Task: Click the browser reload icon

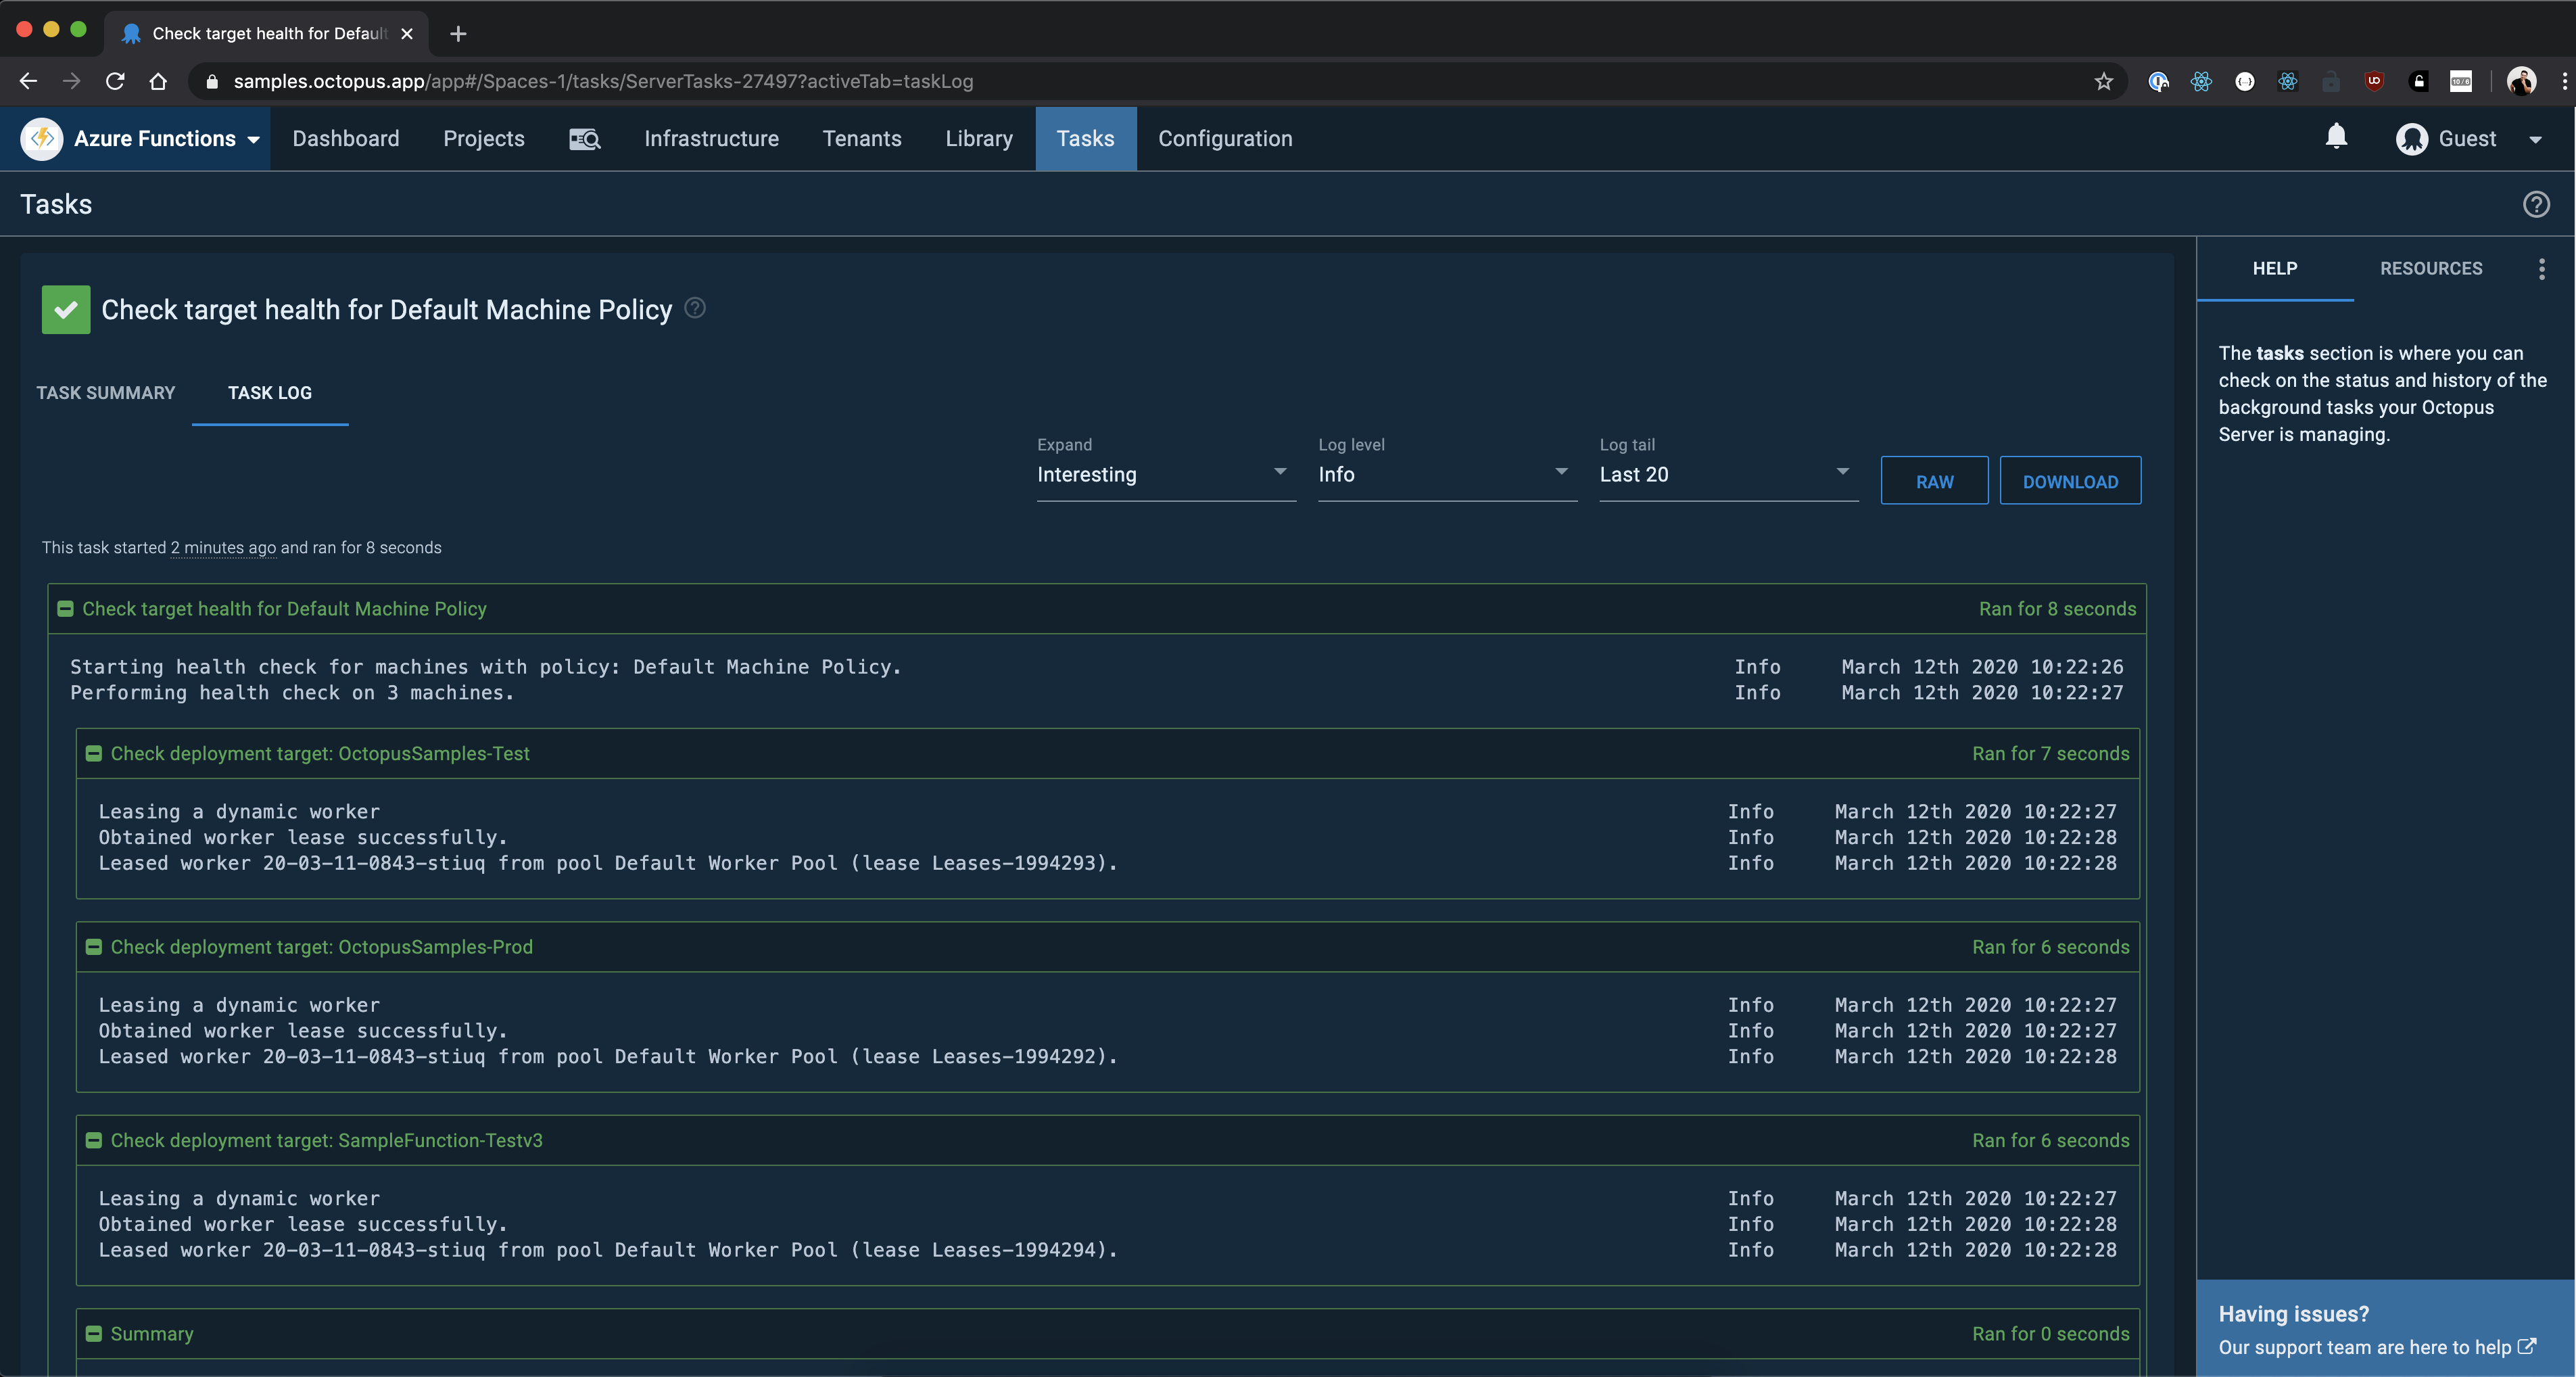Action: 115,82
